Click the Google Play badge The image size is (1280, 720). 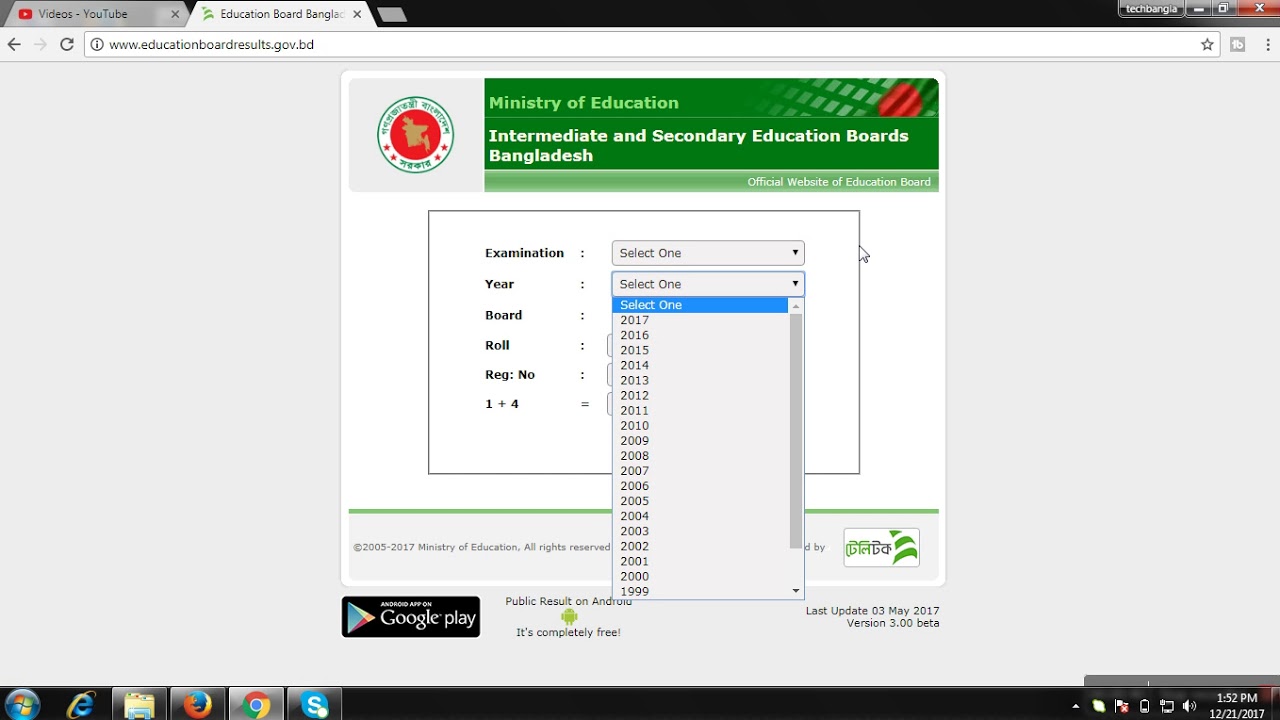tap(411, 617)
